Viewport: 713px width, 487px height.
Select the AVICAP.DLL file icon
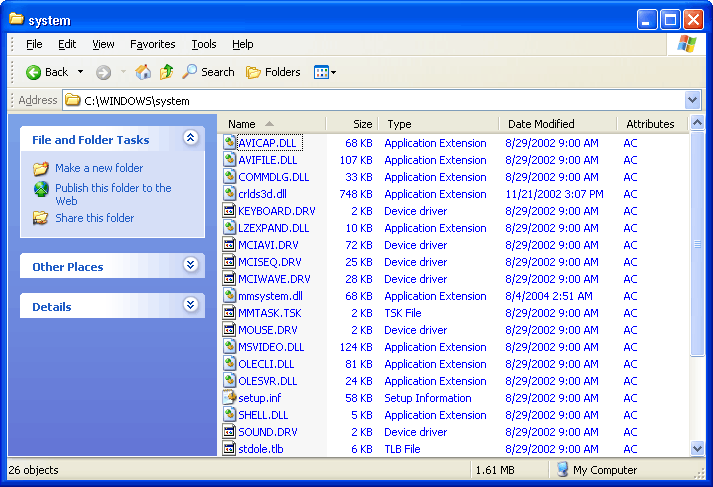(x=230, y=142)
